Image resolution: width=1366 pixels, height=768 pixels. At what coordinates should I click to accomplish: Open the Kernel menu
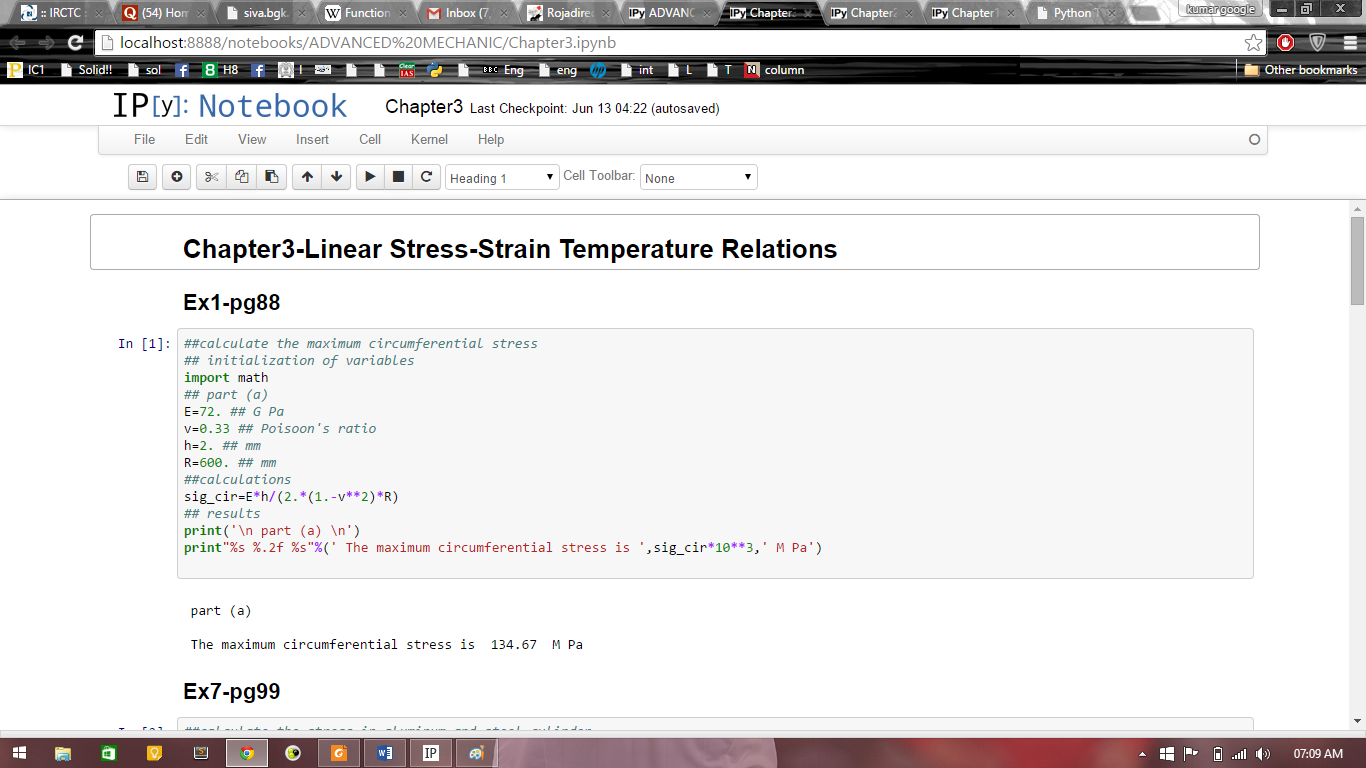[x=429, y=139]
